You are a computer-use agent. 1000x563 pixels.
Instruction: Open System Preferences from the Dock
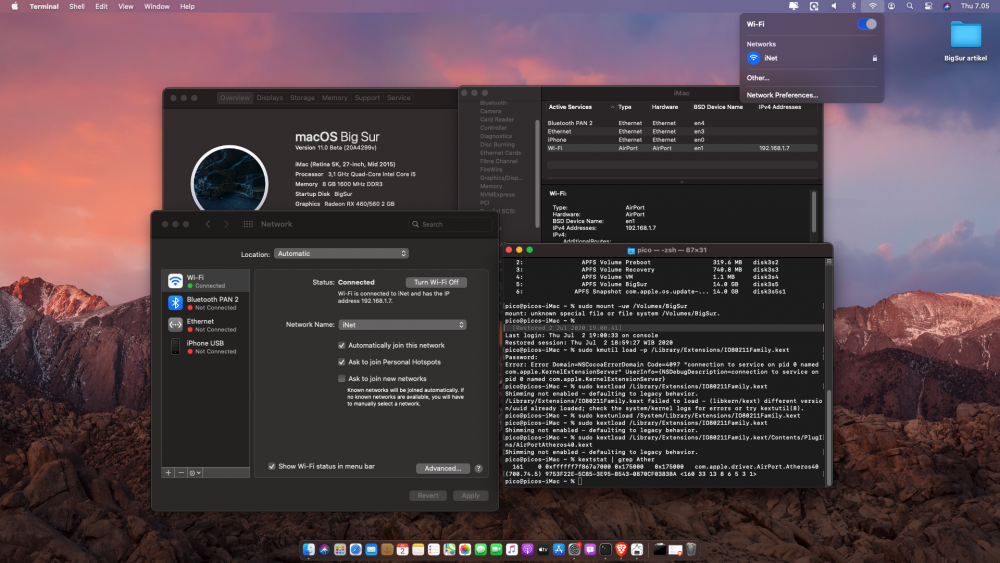coord(575,549)
